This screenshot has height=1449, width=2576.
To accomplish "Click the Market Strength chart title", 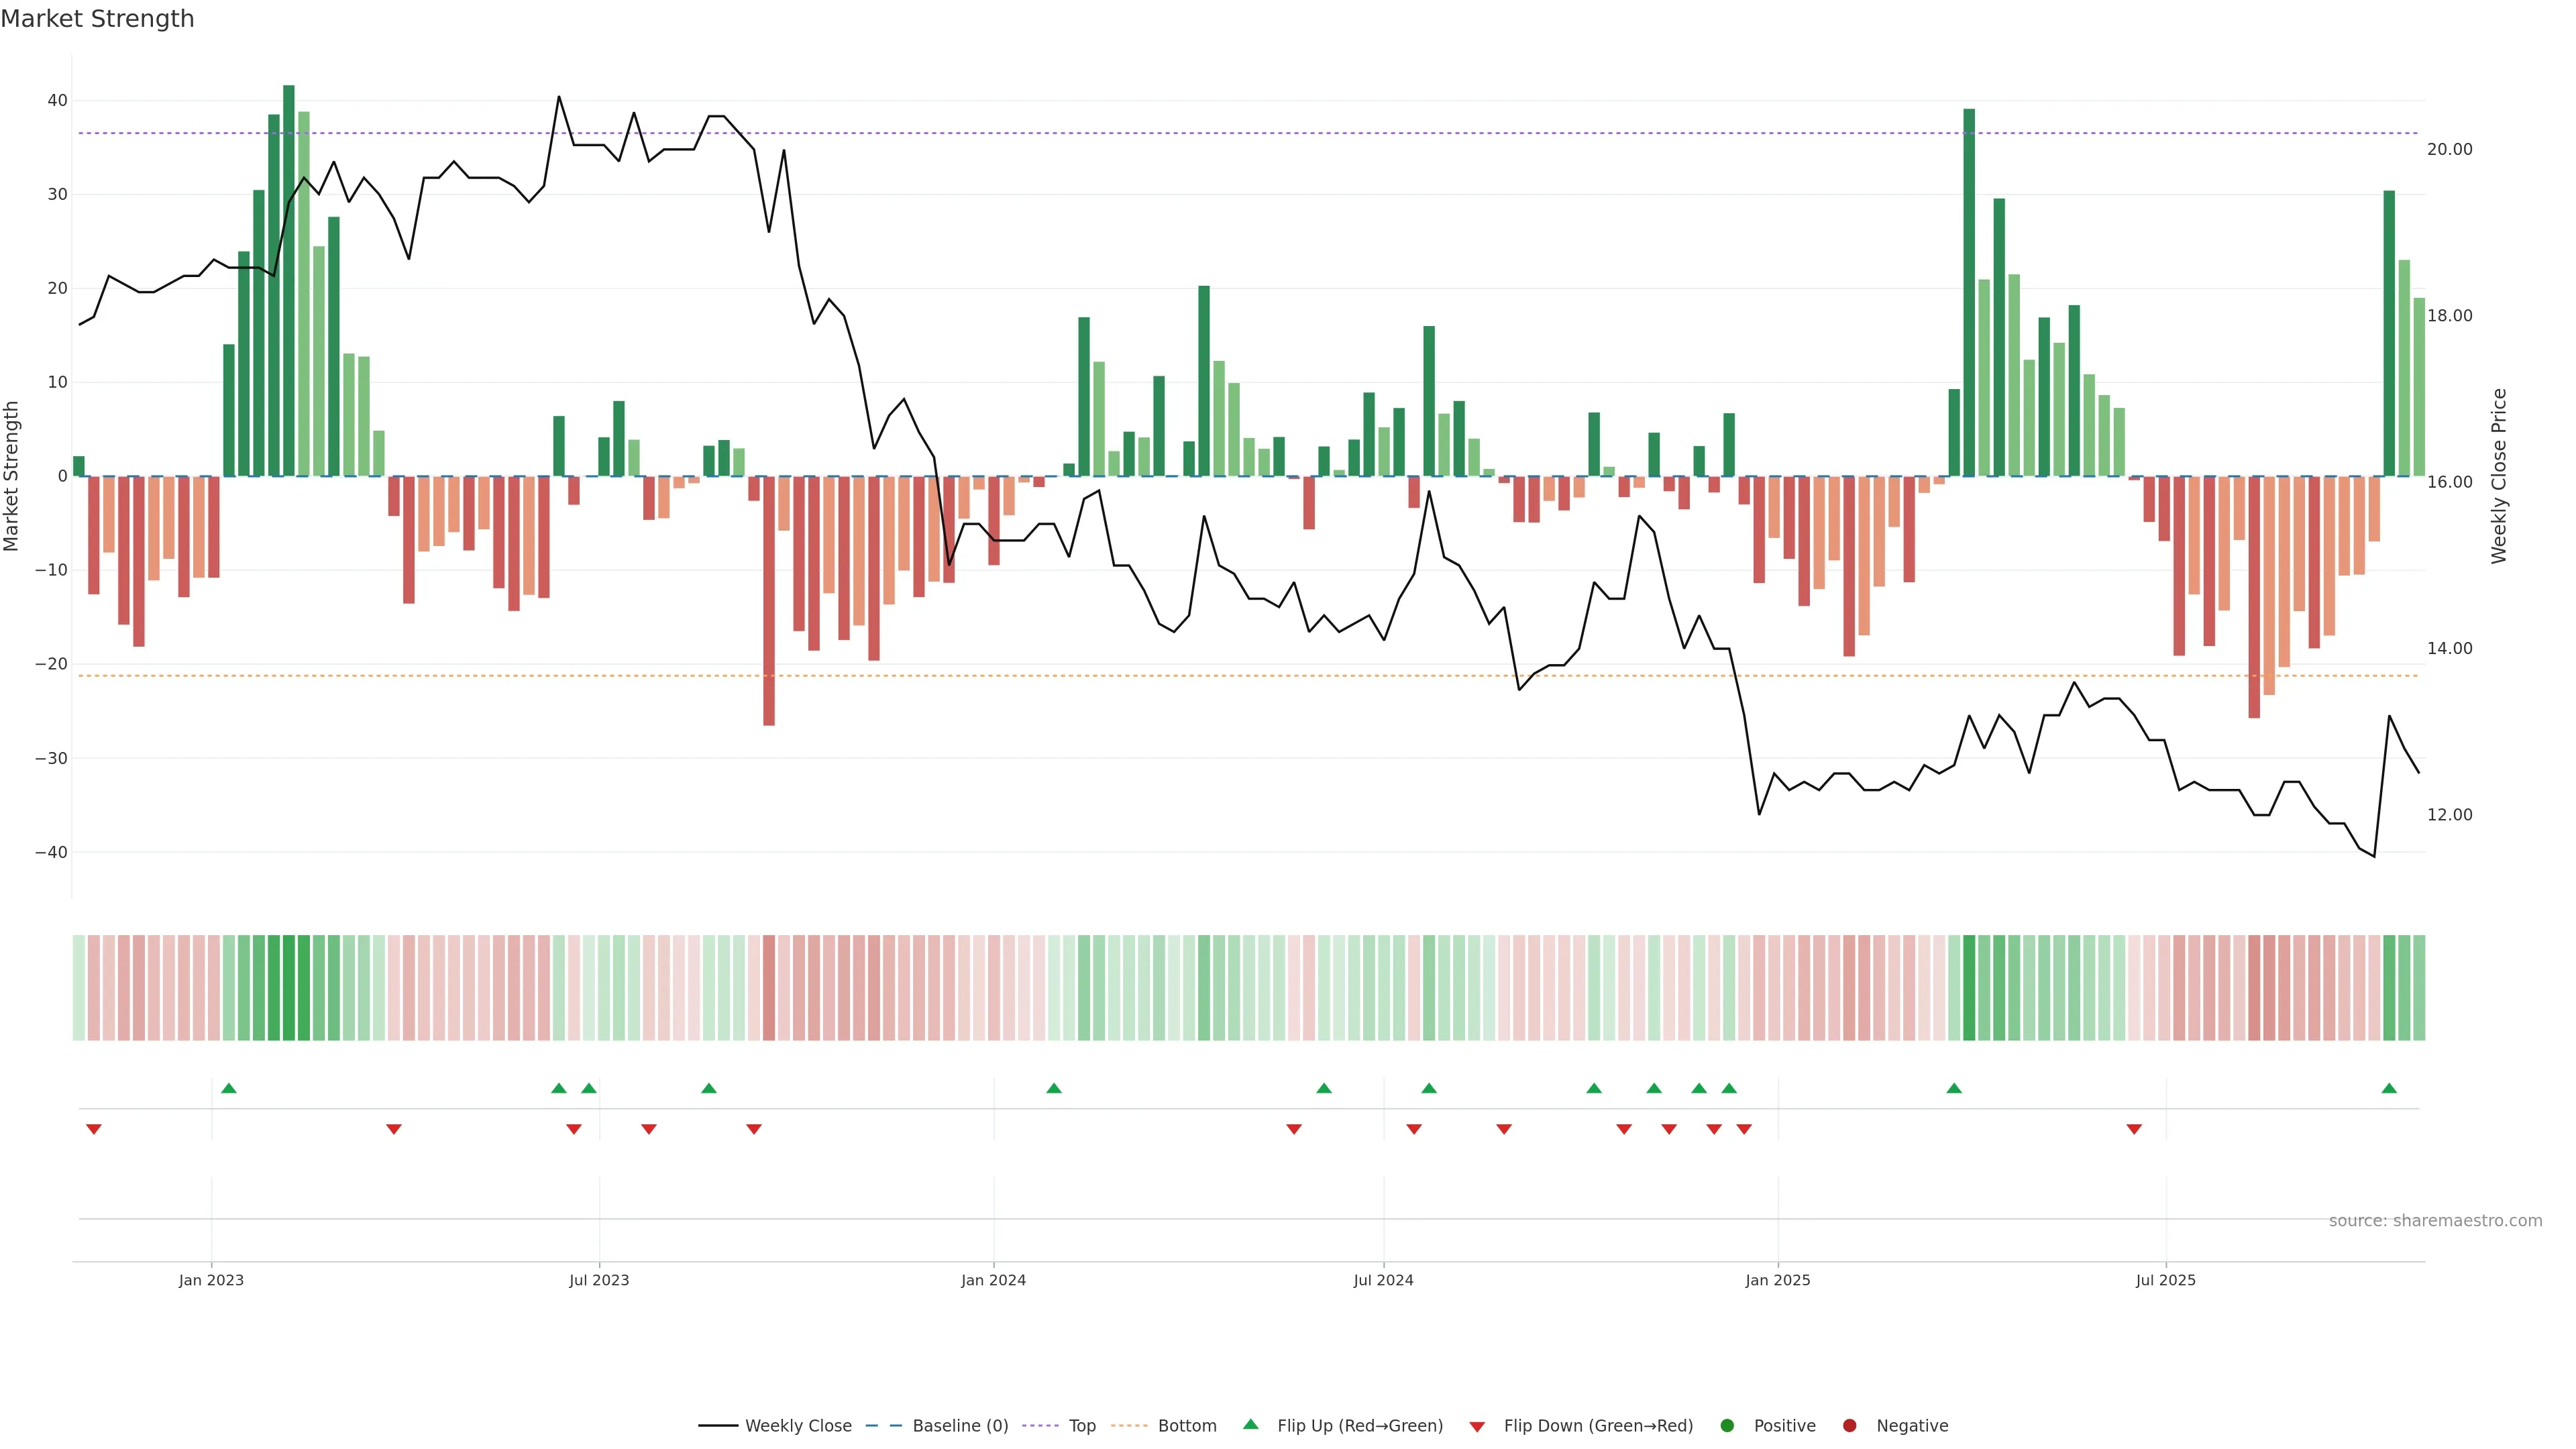I will [x=97, y=19].
